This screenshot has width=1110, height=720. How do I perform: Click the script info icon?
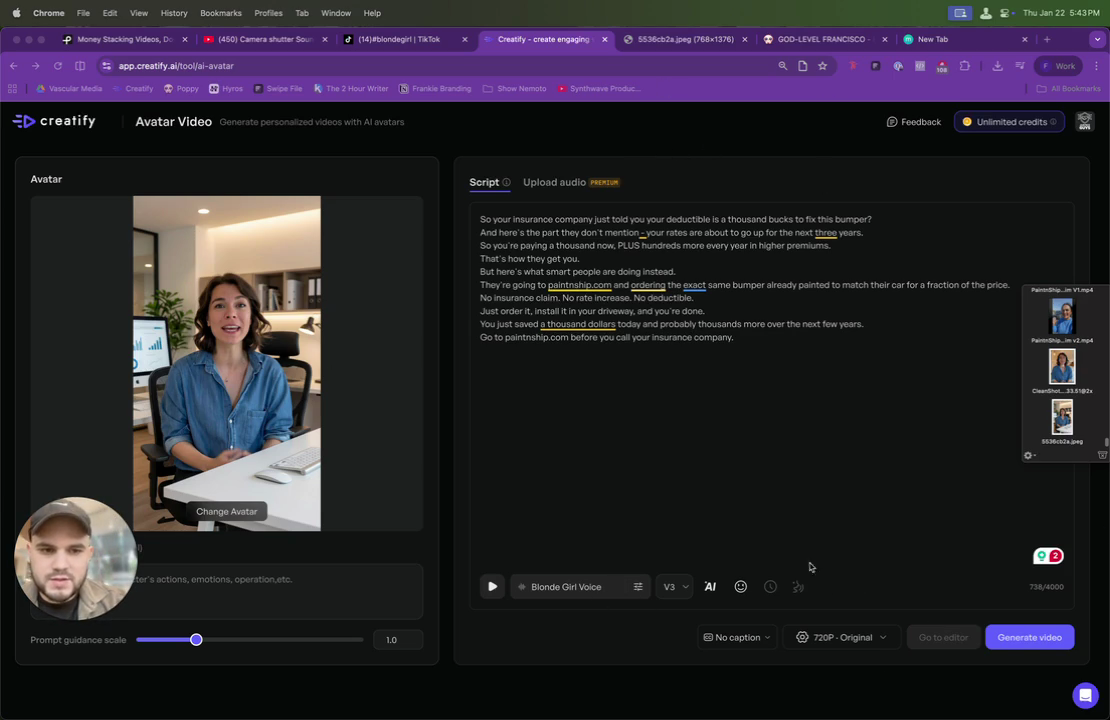coord(506,182)
